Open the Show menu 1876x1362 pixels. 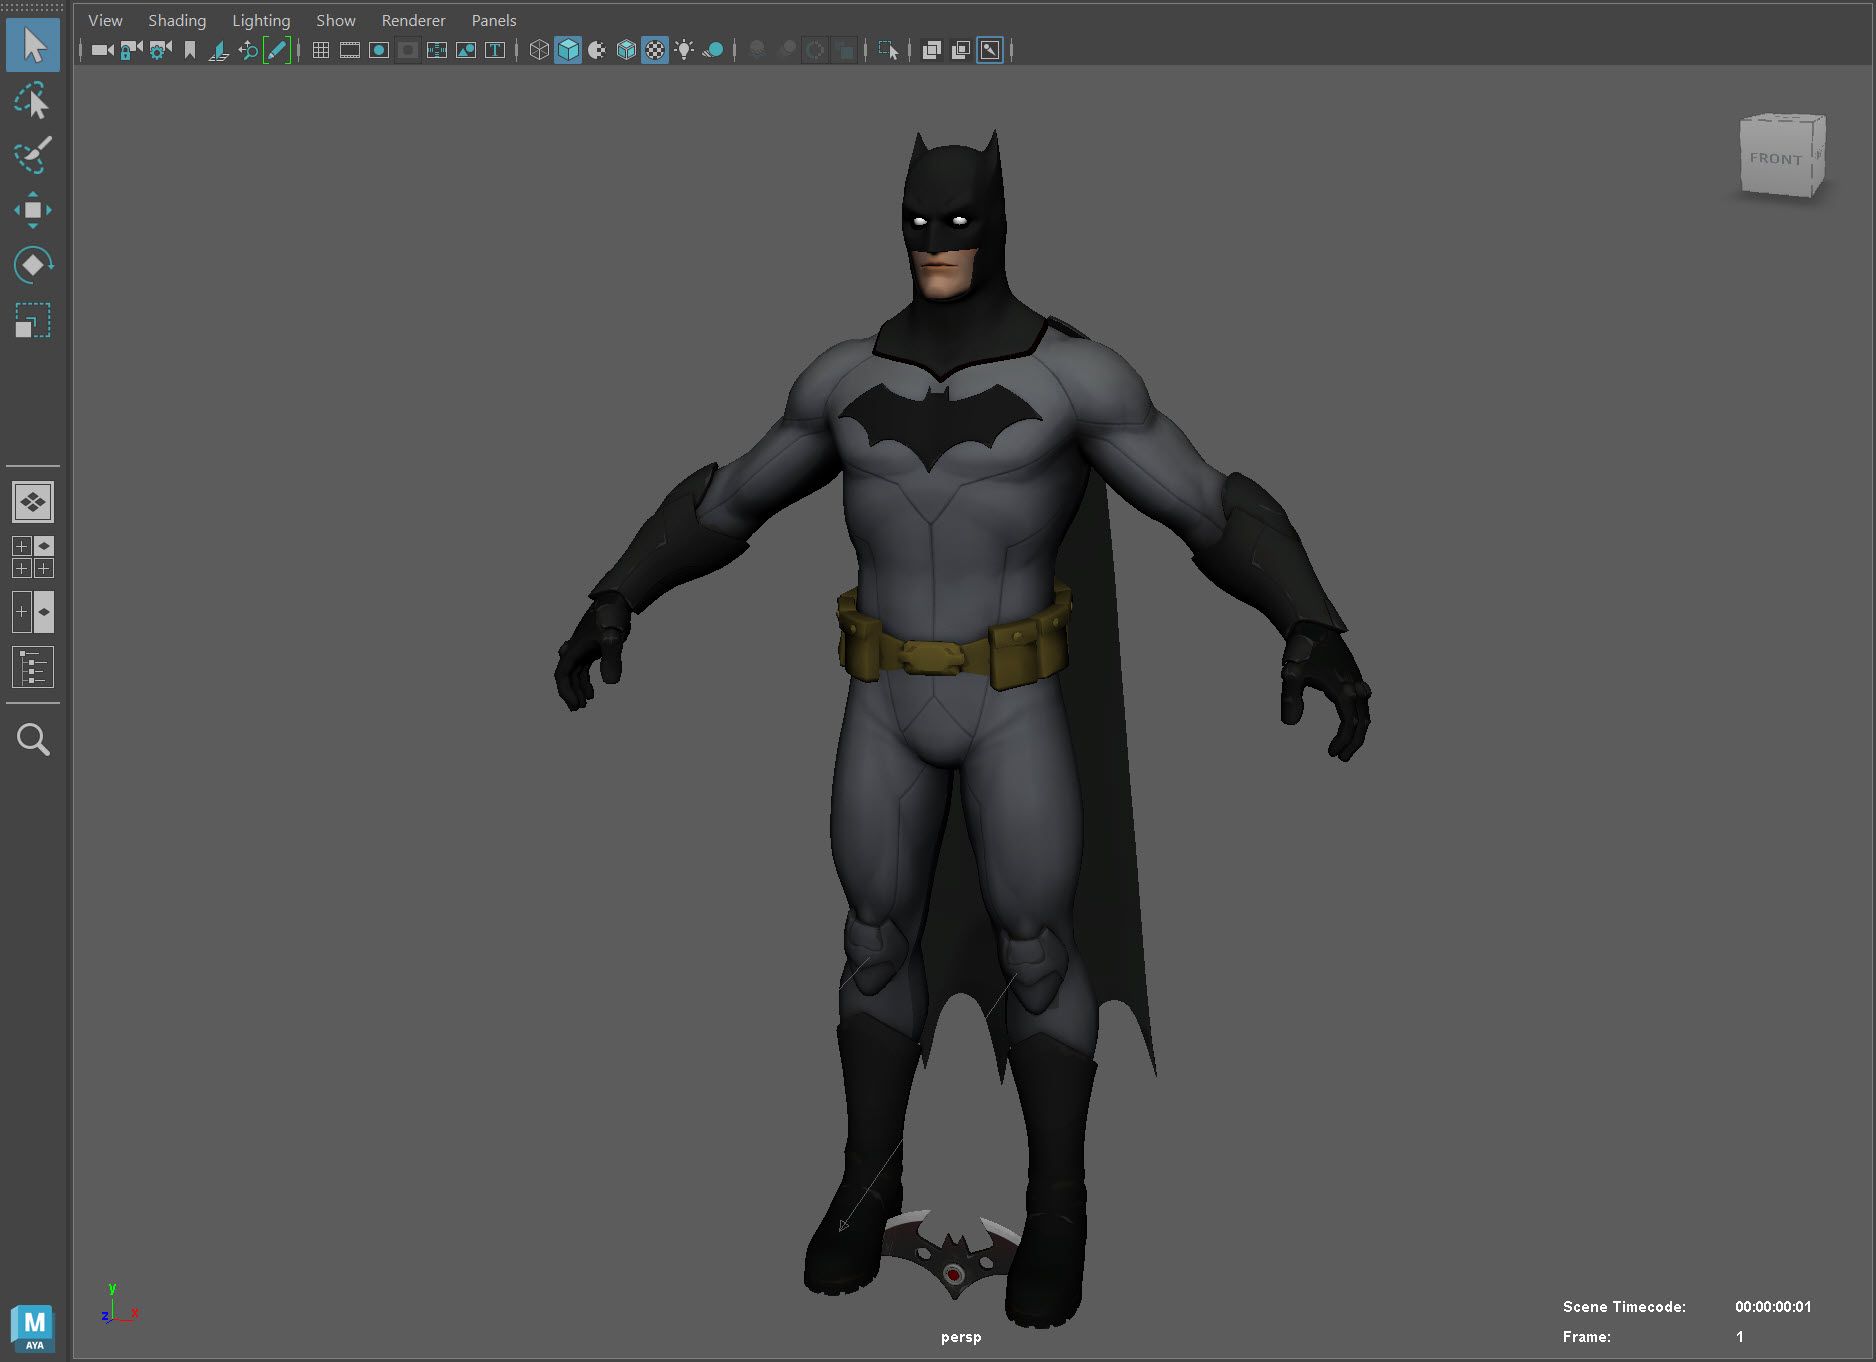[336, 20]
